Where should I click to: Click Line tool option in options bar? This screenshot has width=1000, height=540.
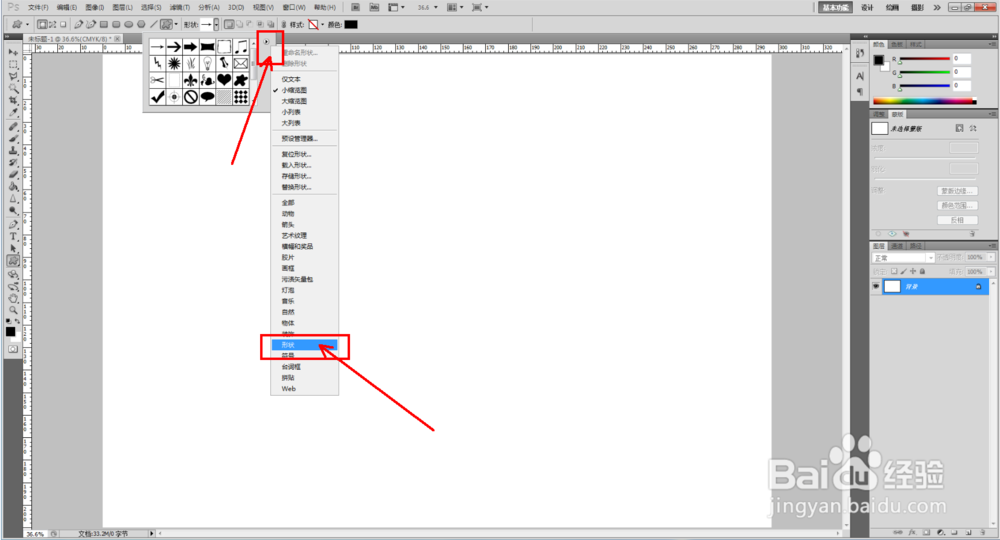[x=153, y=24]
